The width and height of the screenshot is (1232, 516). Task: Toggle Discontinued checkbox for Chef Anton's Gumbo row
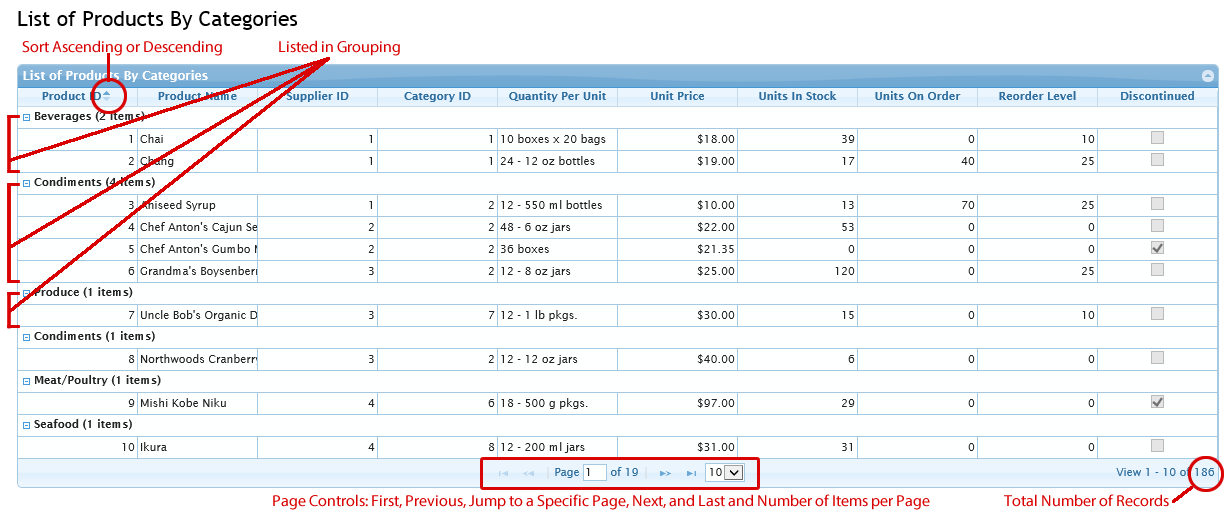[x=1157, y=248]
